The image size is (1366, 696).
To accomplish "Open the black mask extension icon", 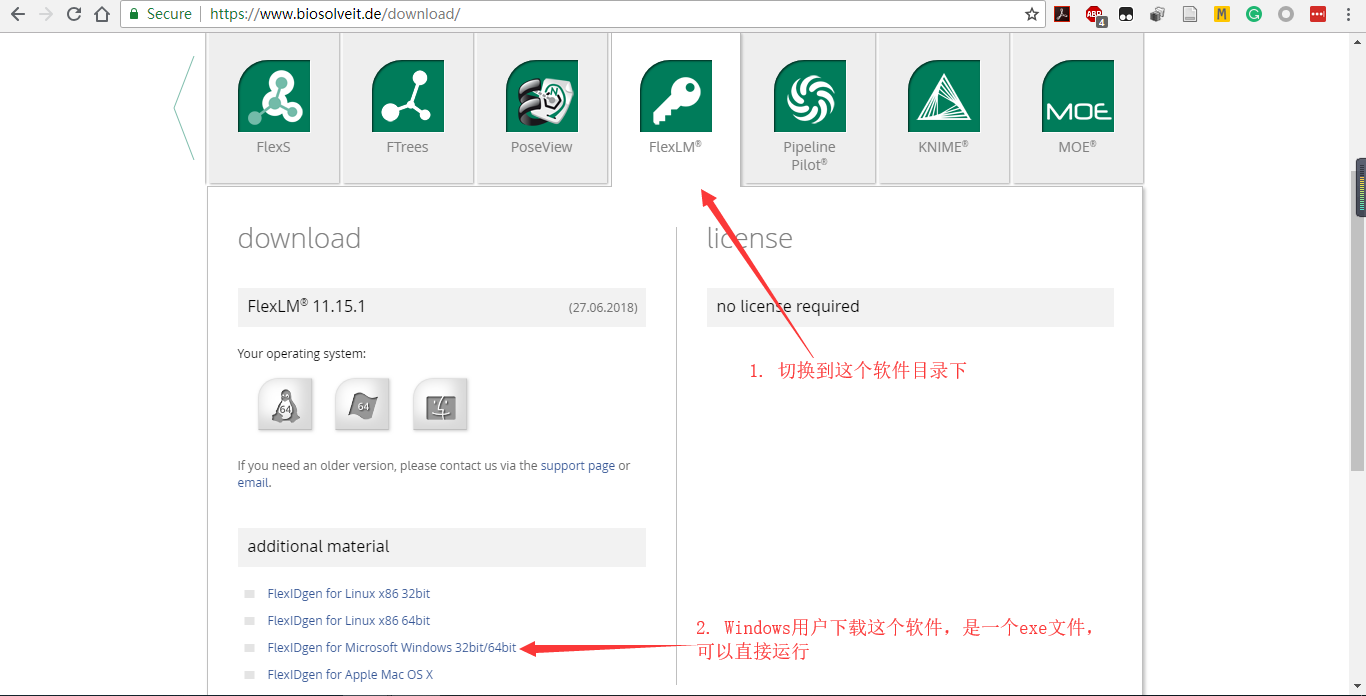I will (1126, 14).
